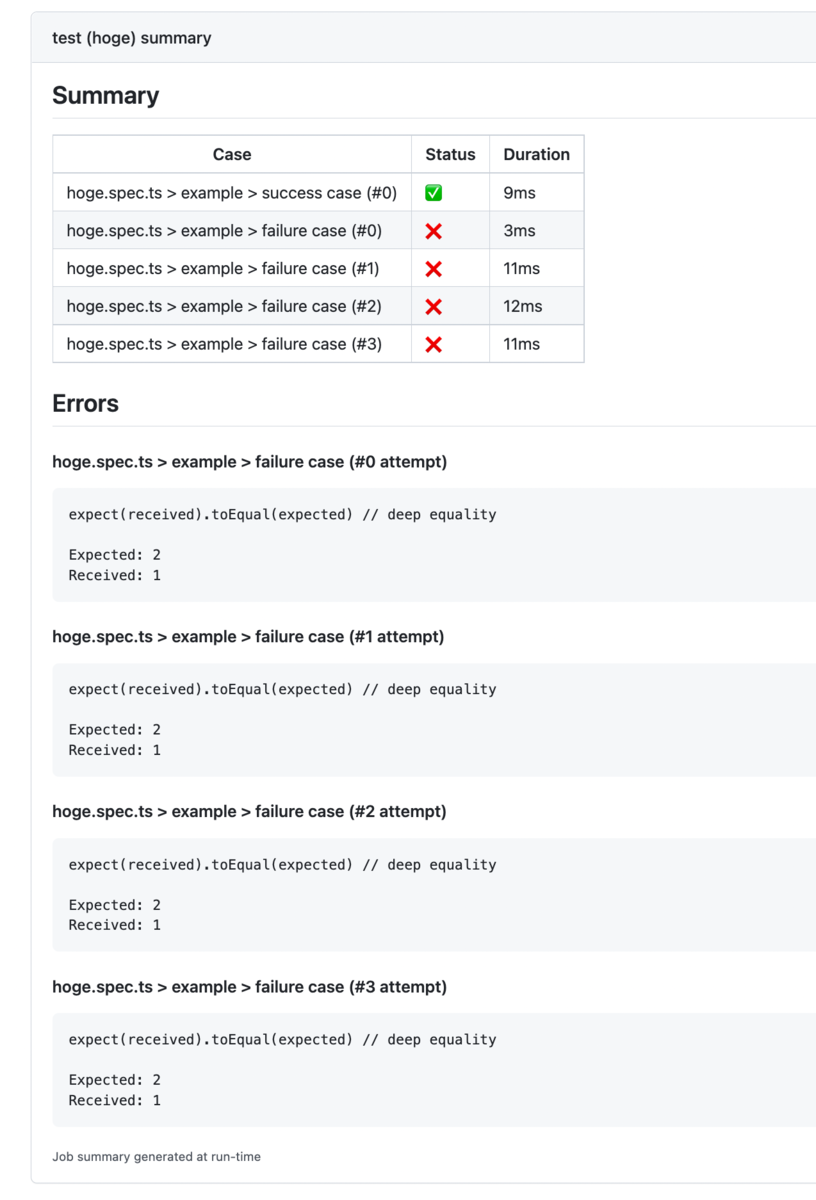Click the Duration column header
The height and width of the screenshot is (1200, 816).
[x=536, y=155]
